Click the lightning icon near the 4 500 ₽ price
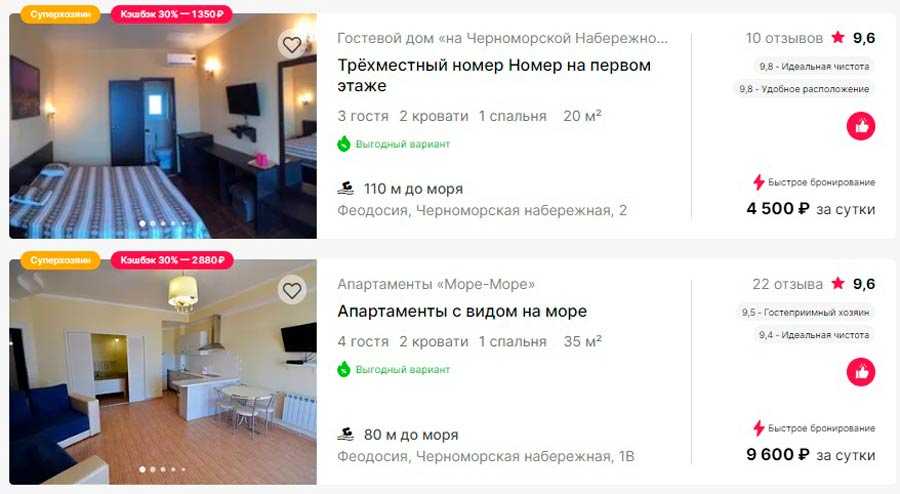The image size is (900, 494). click(759, 182)
